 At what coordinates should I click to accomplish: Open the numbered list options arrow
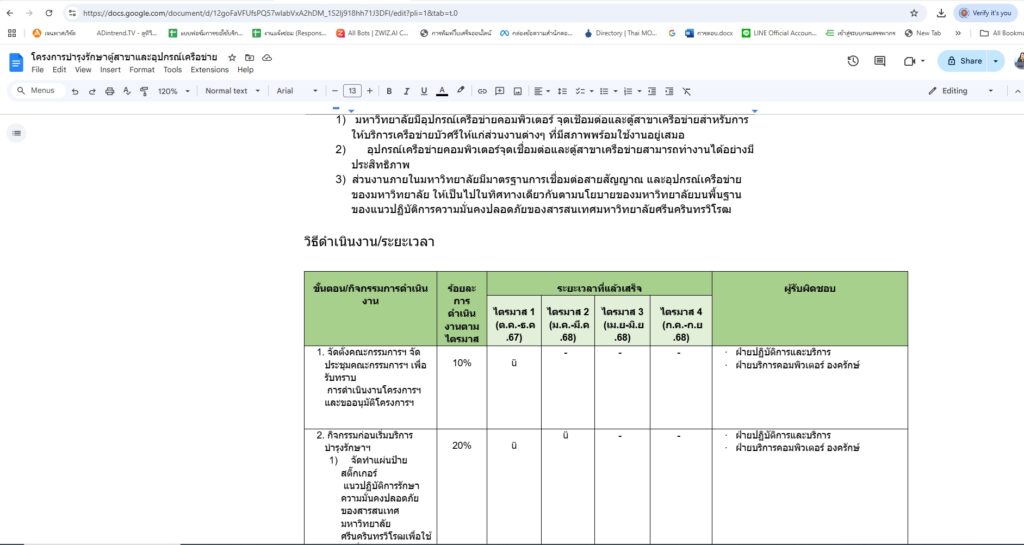tap(639, 91)
